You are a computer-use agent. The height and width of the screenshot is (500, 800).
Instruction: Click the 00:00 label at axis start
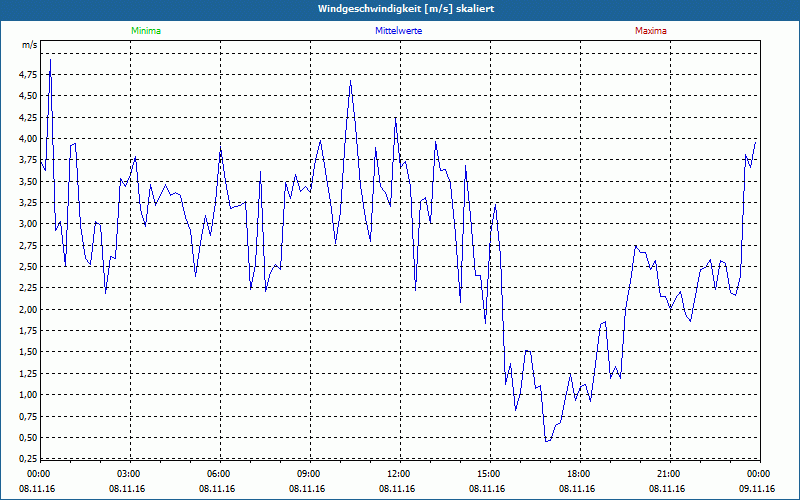[38, 474]
